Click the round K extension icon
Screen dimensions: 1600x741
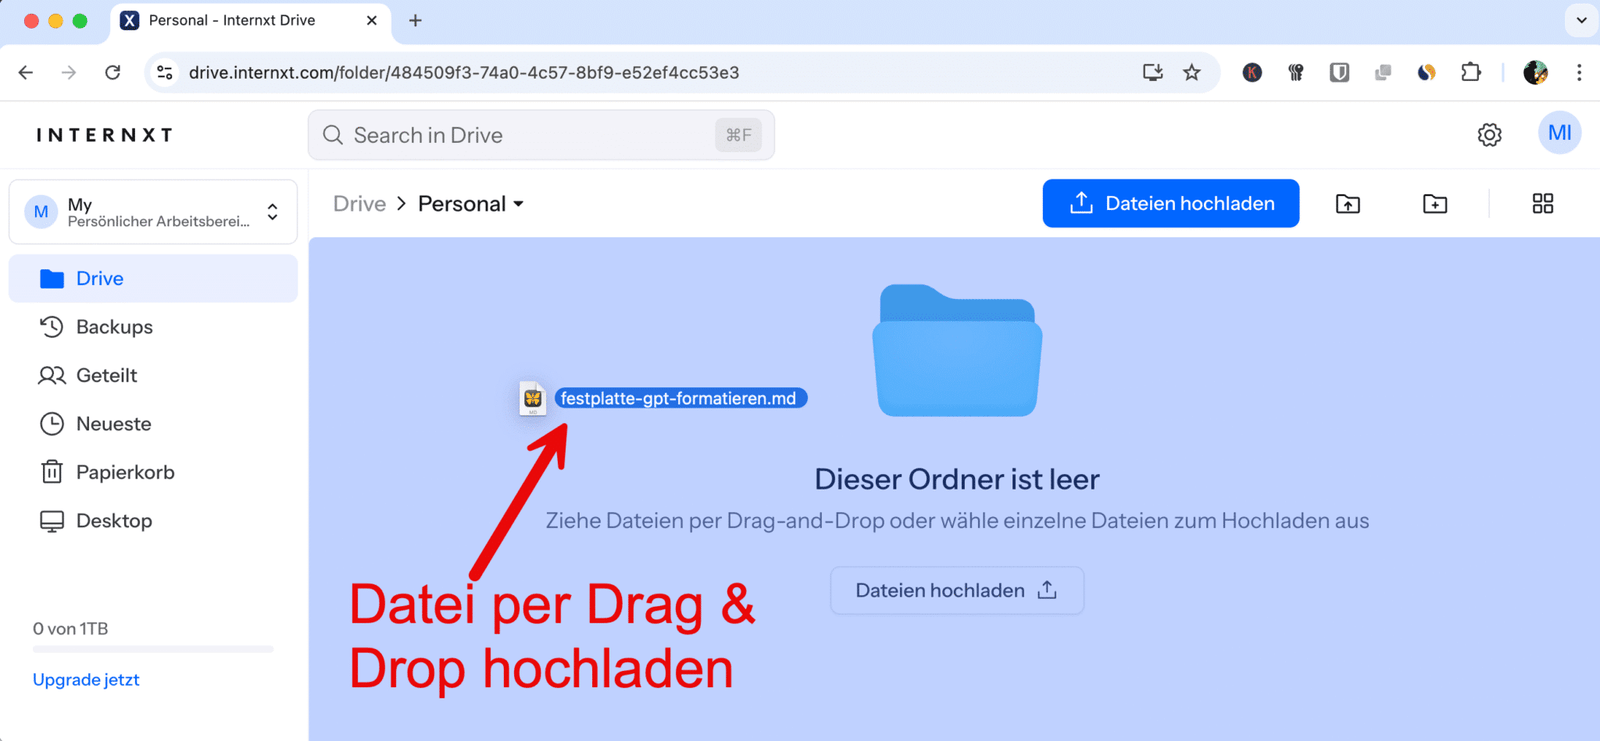click(x=1252, y=72)
